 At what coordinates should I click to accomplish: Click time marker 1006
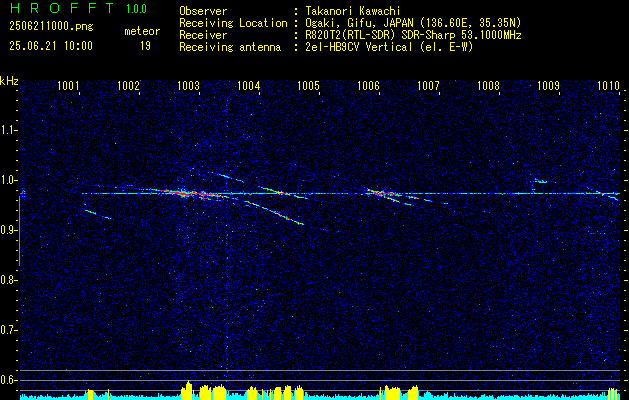tap(368, 85)
